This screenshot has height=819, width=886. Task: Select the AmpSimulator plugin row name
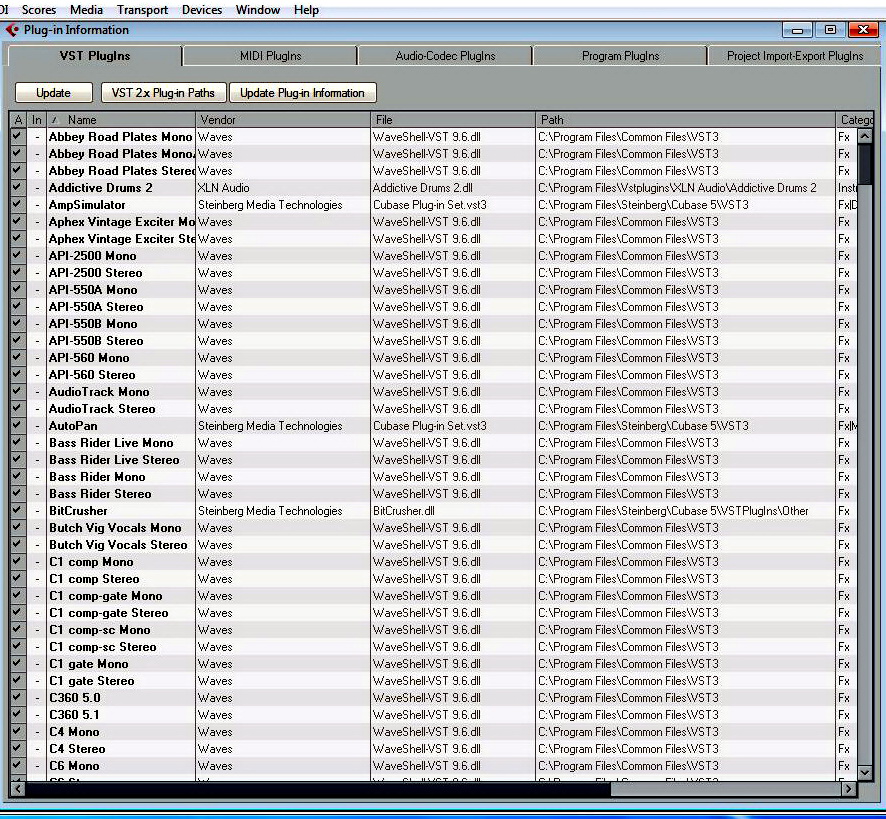tap(87, 205)
